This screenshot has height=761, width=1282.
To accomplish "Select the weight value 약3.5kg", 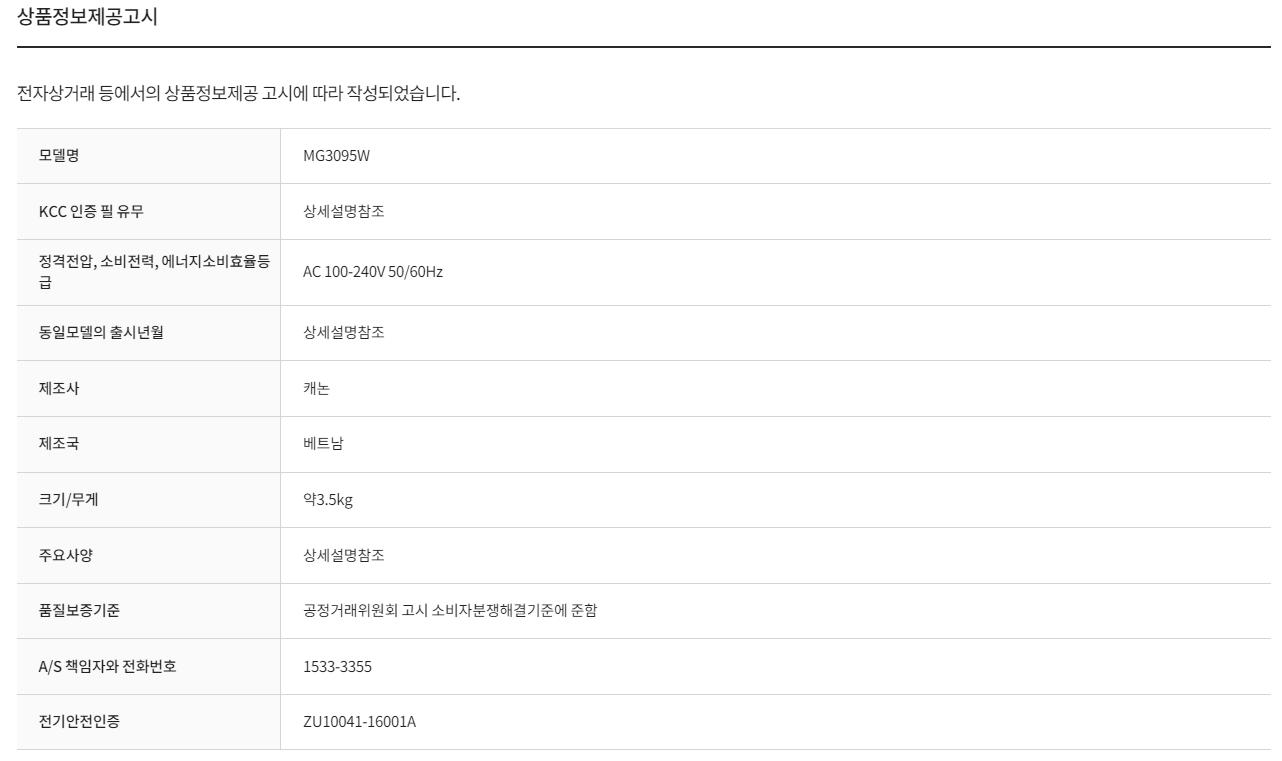I will [328, 500].
